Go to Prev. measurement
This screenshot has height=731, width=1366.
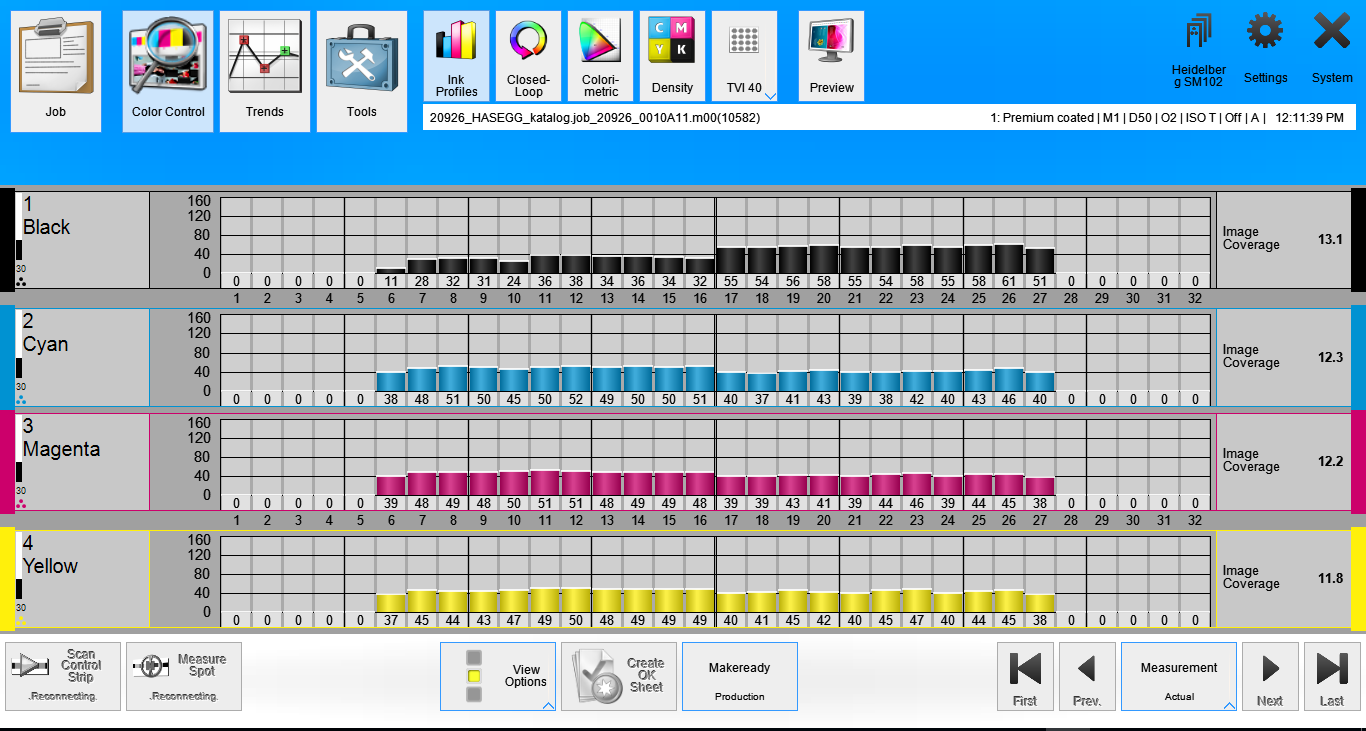1087,676
